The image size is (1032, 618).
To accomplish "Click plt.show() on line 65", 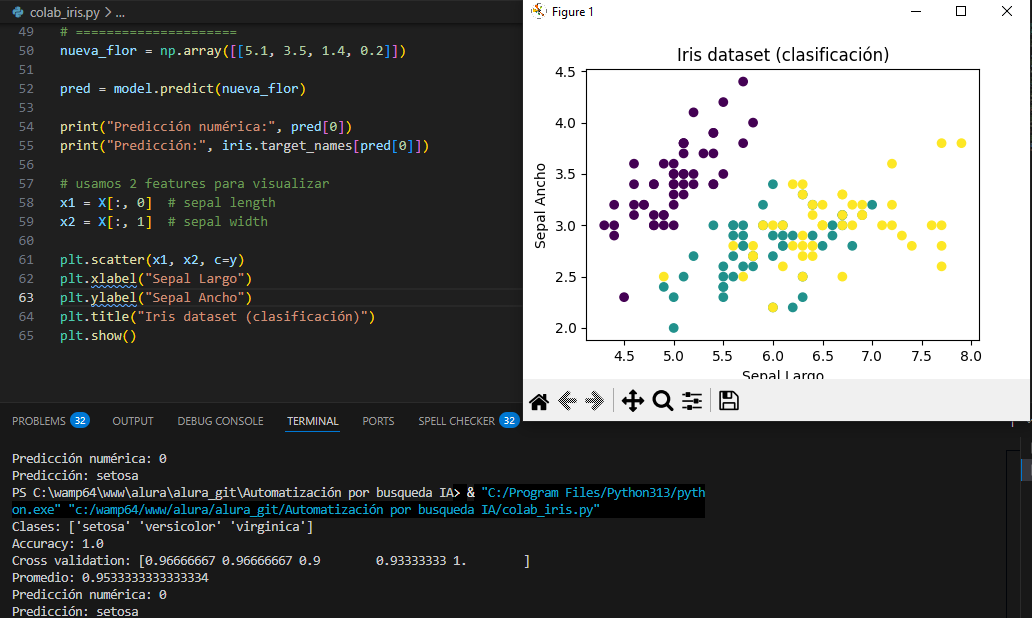I will [x=98, y=336].
